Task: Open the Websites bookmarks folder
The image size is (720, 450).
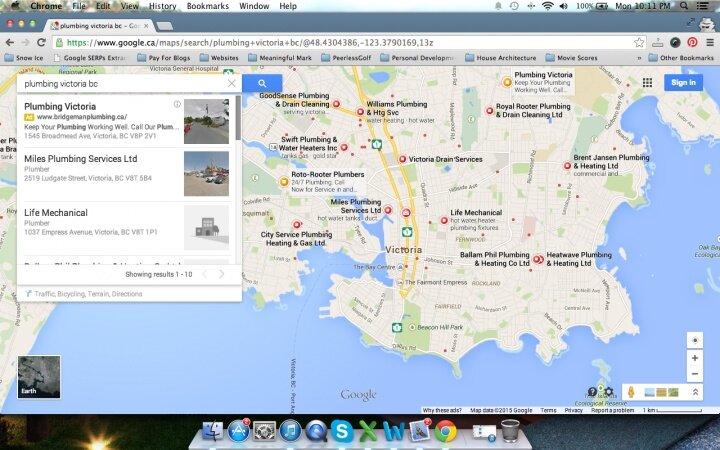Action: (x=219, y=58)
